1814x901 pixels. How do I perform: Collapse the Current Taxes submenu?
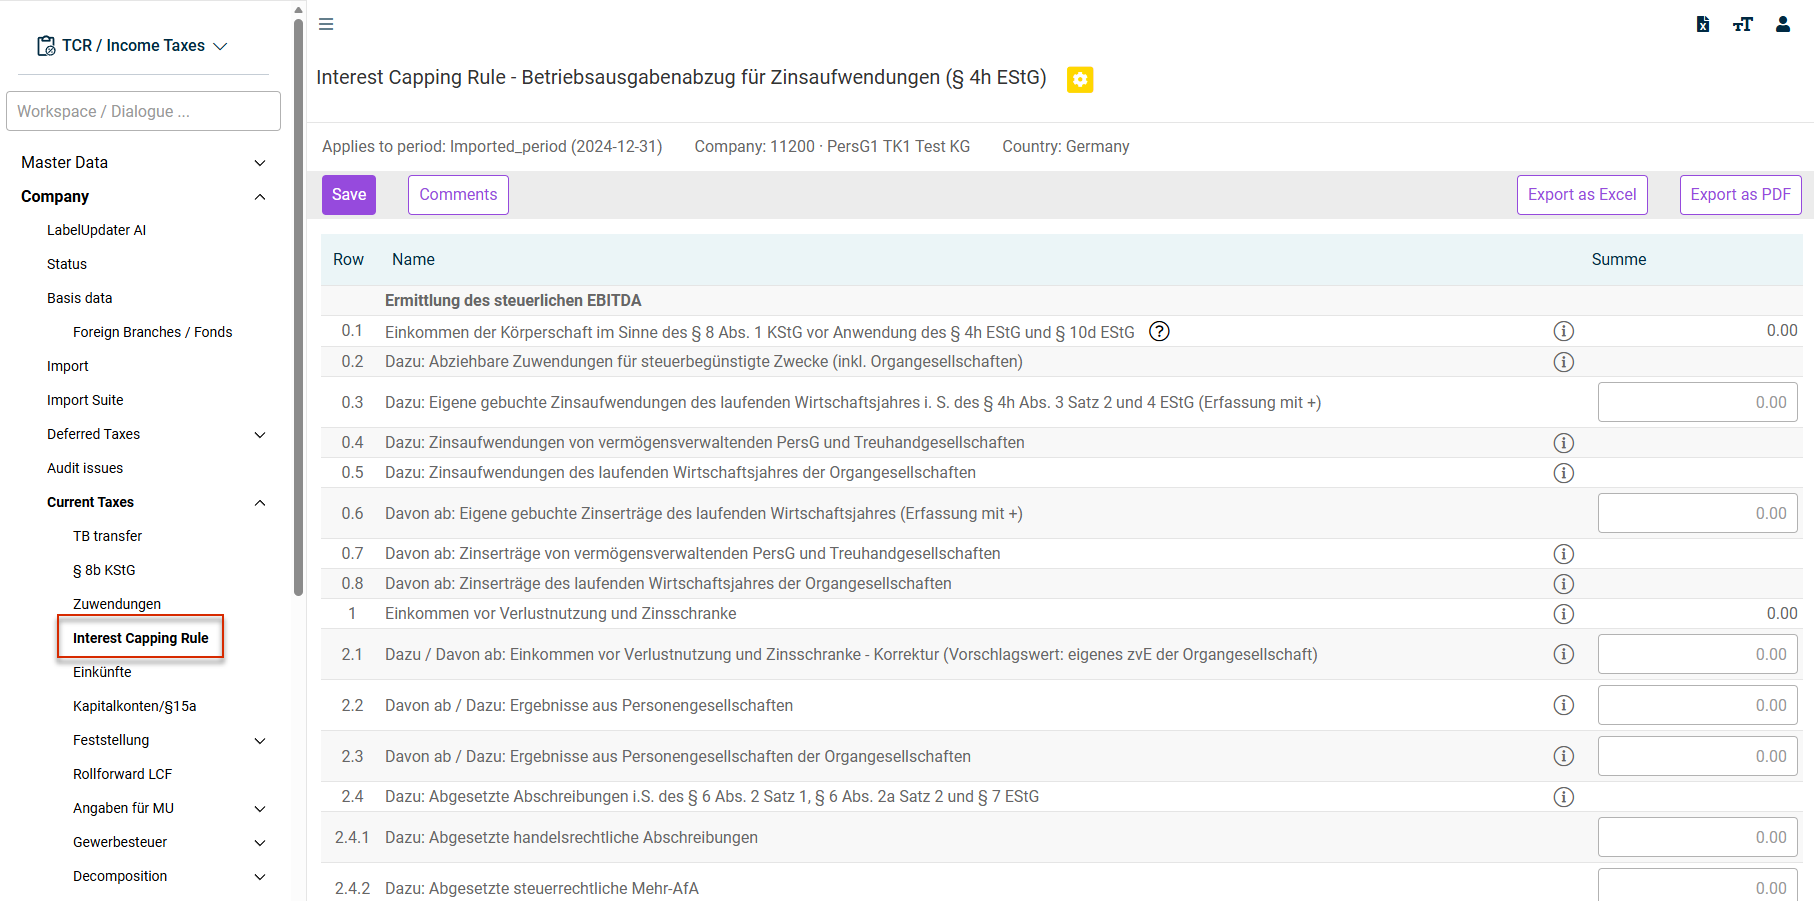pyautogui.click(x=260, y=503)
